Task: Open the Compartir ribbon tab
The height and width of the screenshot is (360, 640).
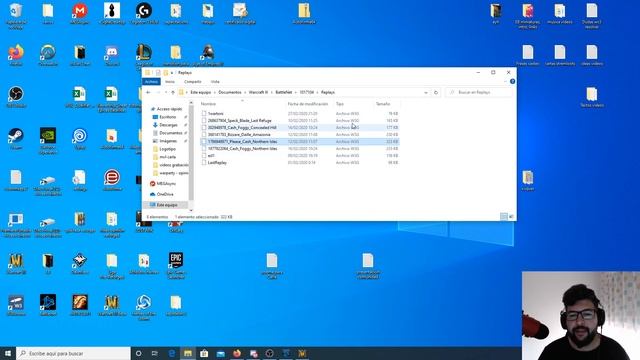Action: click(x=193, y=82)
